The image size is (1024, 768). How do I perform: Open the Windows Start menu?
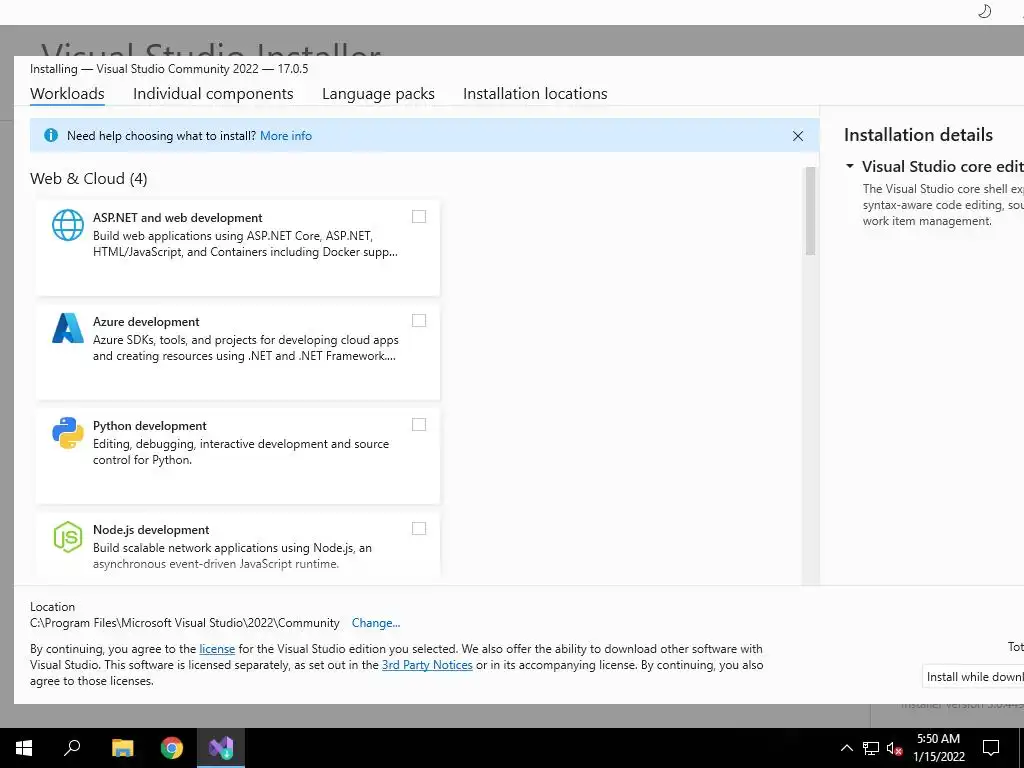pos(24,747)
